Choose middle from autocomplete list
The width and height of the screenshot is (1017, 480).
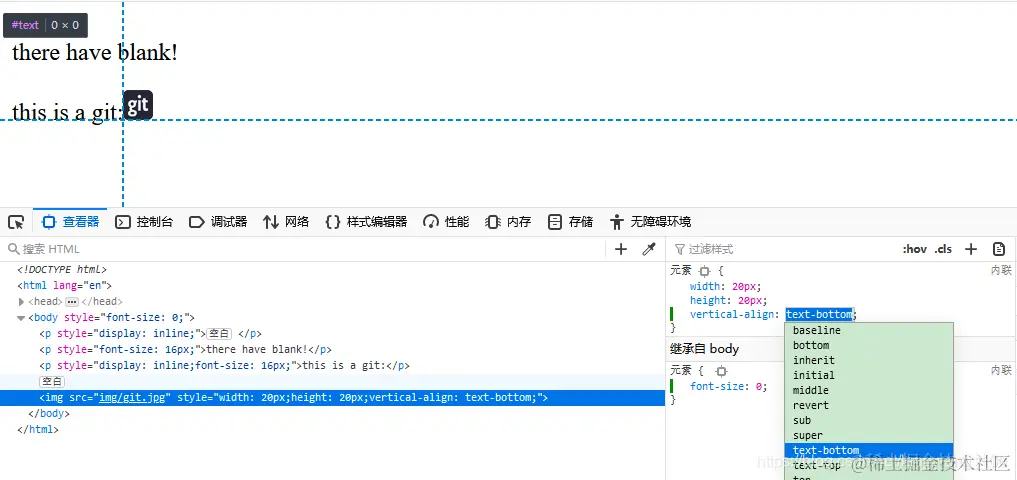tap(868, 390)
